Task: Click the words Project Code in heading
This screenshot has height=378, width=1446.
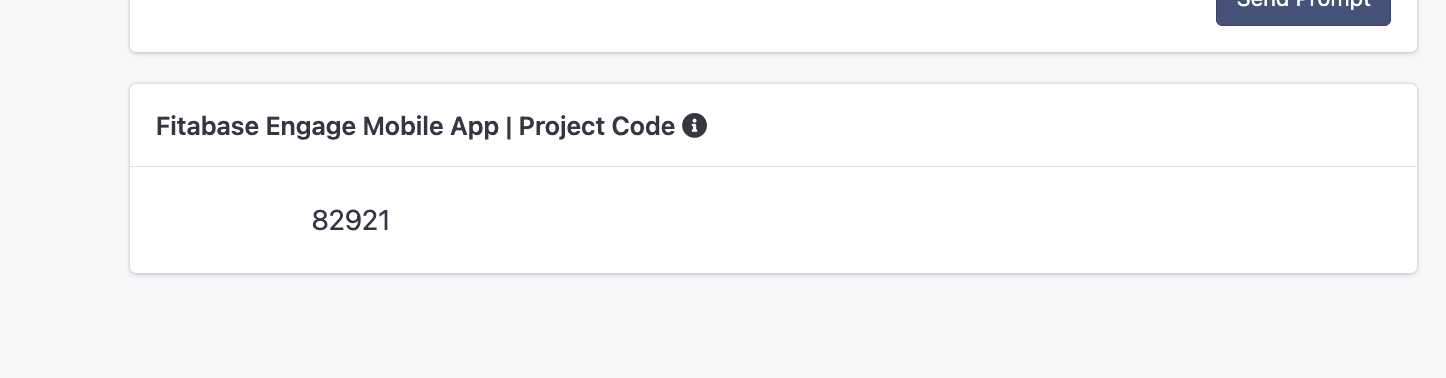Action: click(597, 127)
